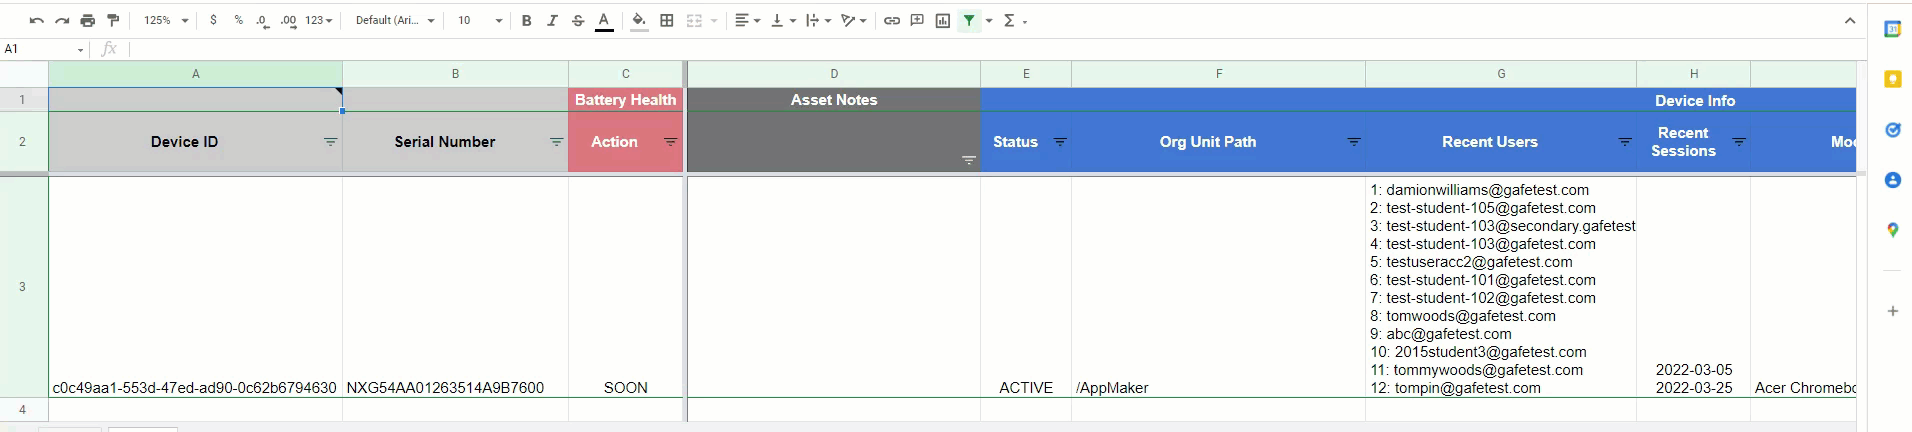Click the insert link icon
1912x432 pixels.
(x=891, y=20)
